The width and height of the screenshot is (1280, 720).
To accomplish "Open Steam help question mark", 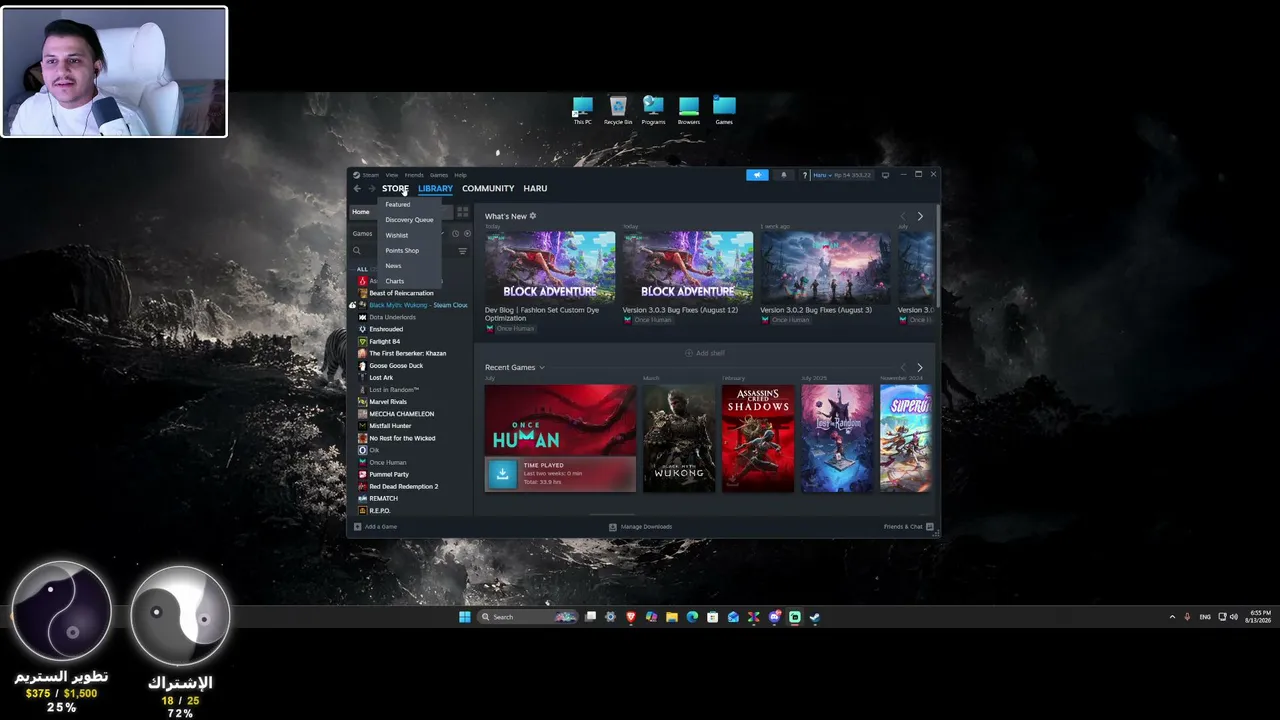I will (804, 175).
